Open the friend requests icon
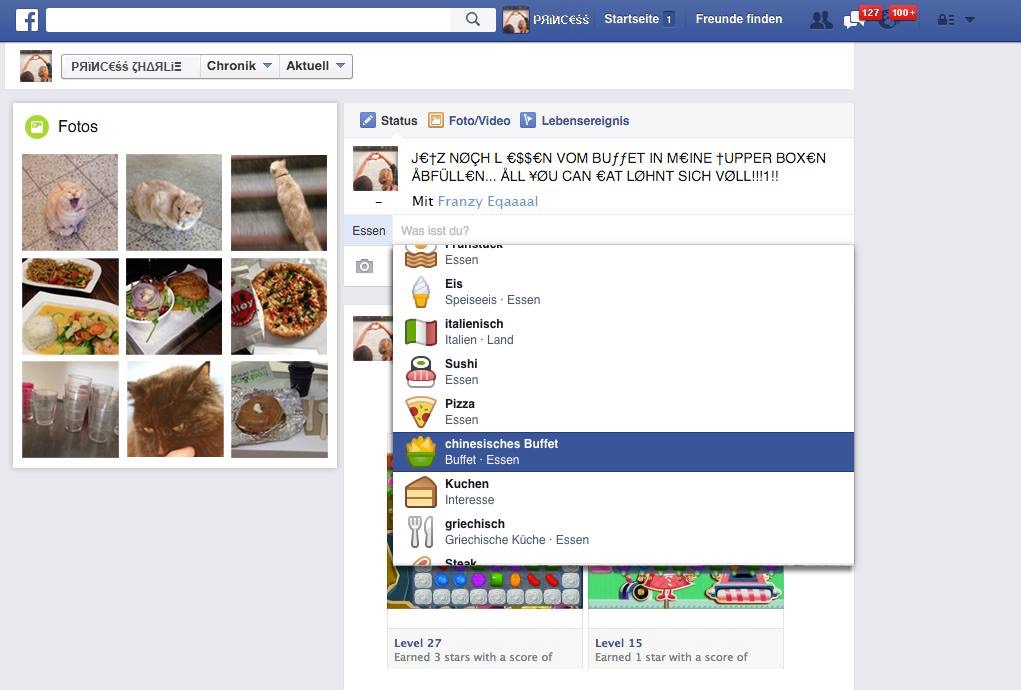Image resolution: width=1021 pixels, height=690 pixels. pos(821,20)
